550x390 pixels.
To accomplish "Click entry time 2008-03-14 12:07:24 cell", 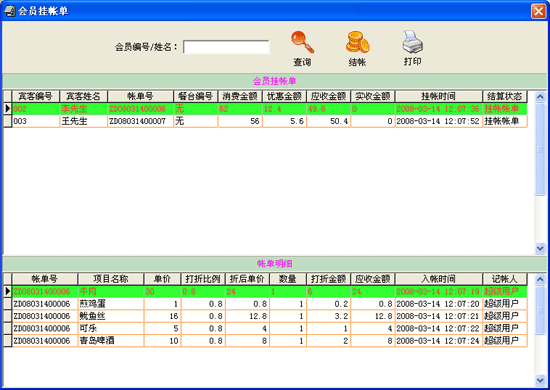I will (438, 341).
